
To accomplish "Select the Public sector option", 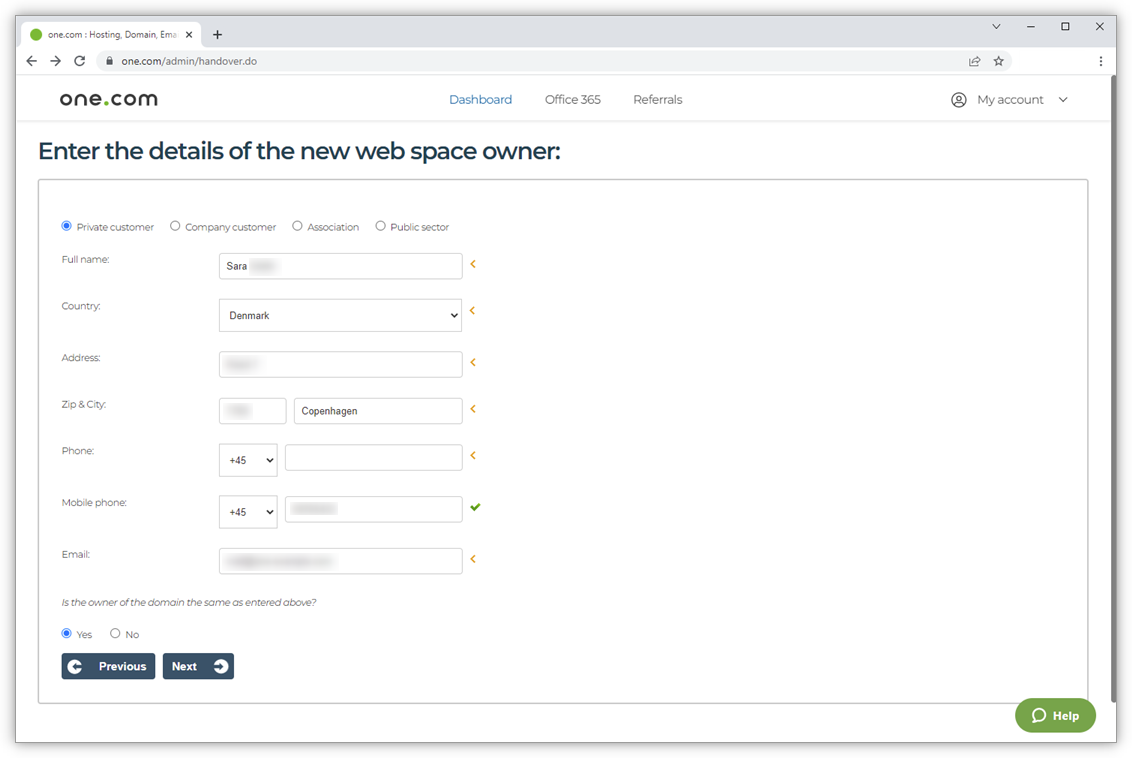I will click(380, 226).
